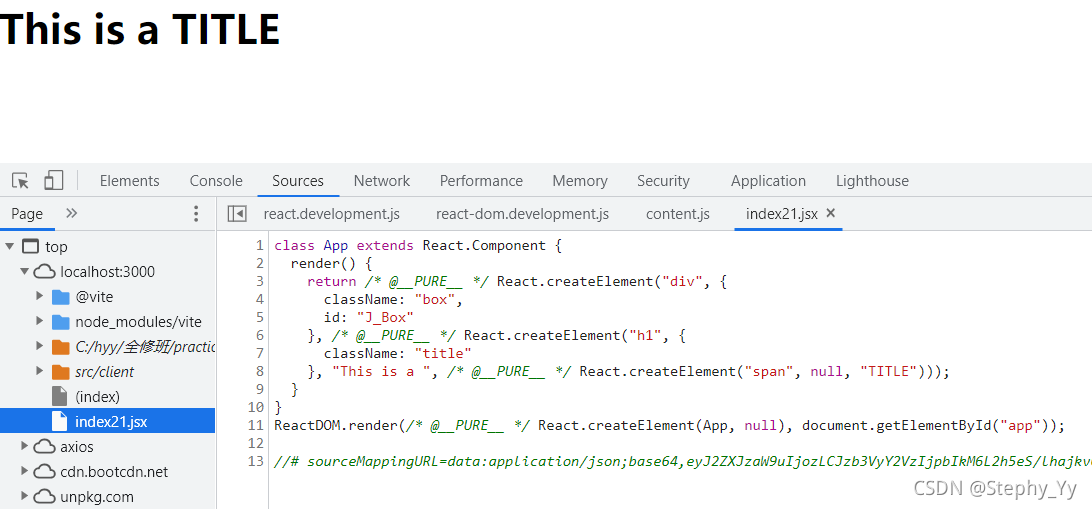Close the index21.jsx editor tab

tap(830, 214)
